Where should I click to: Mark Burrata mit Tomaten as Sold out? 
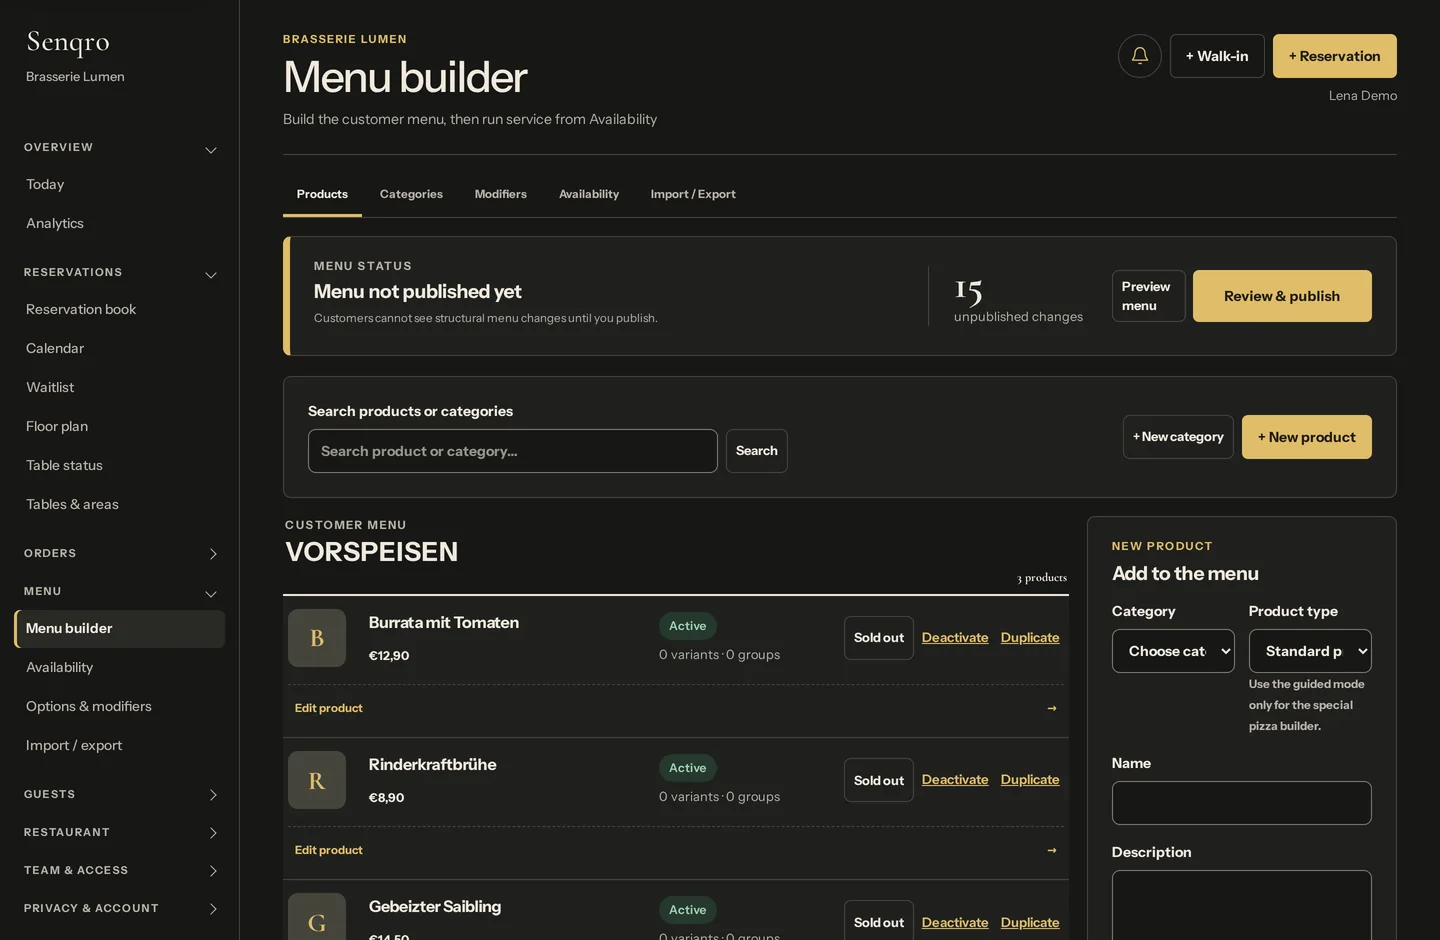(879, 638)
